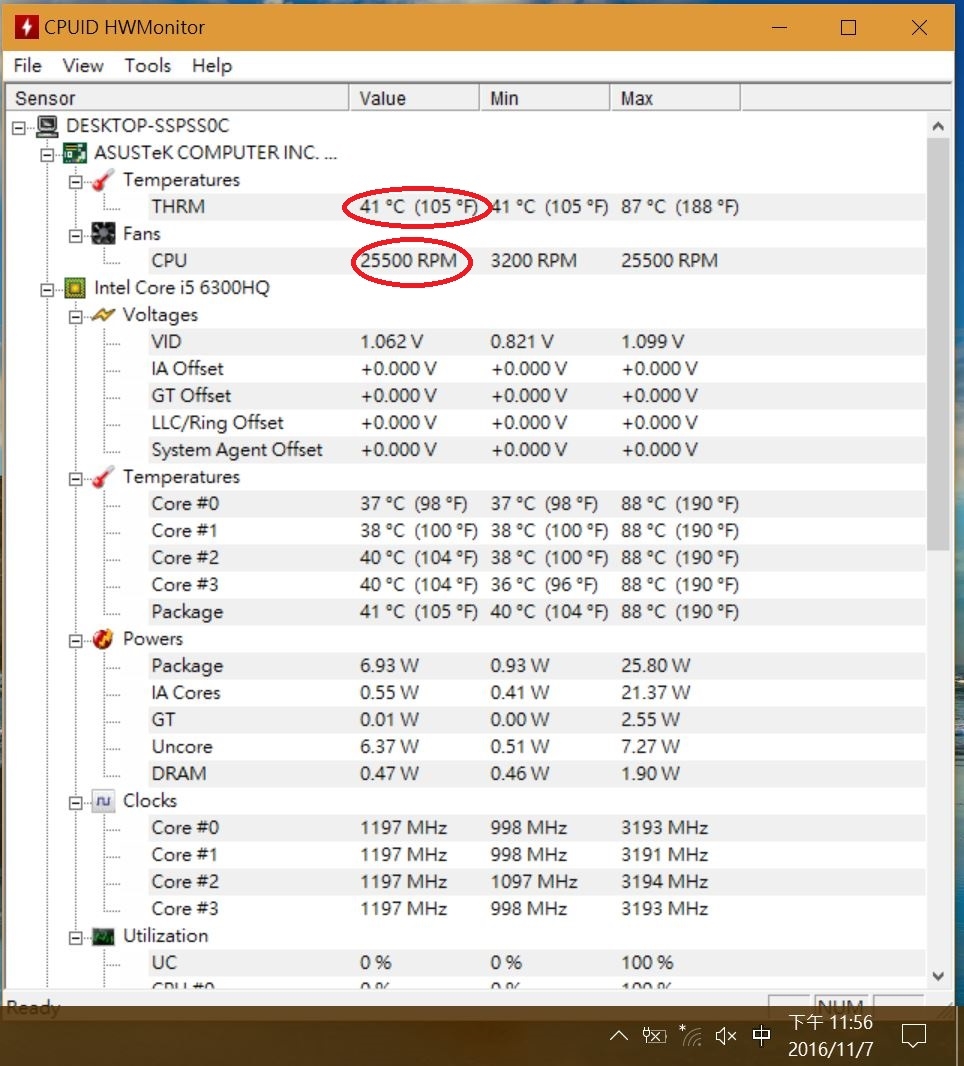
Task: Collapse the Temperatures group containing Core #0 37 °C
Action: tap(75, 479)
